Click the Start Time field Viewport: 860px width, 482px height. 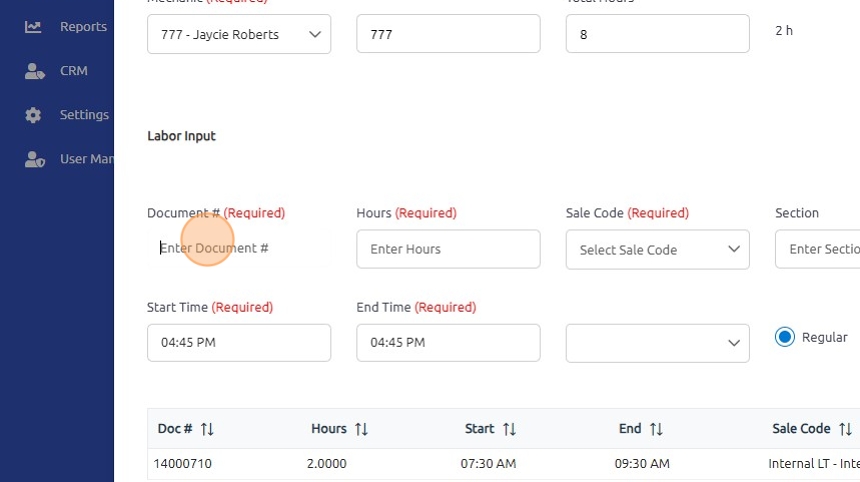238,342
